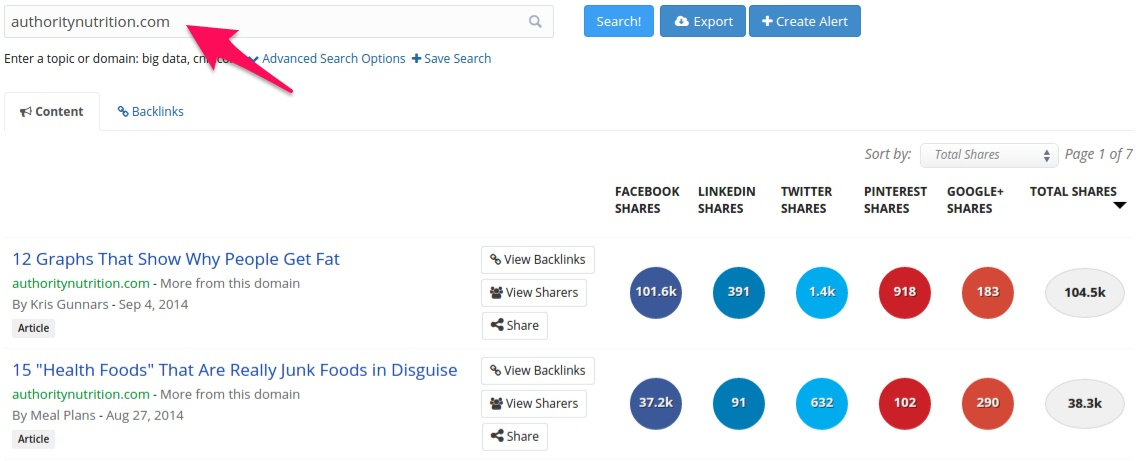The width and height of the screenshot is (1136, 461).
Task: Switch to the Content tab
Action: point(52,112)
